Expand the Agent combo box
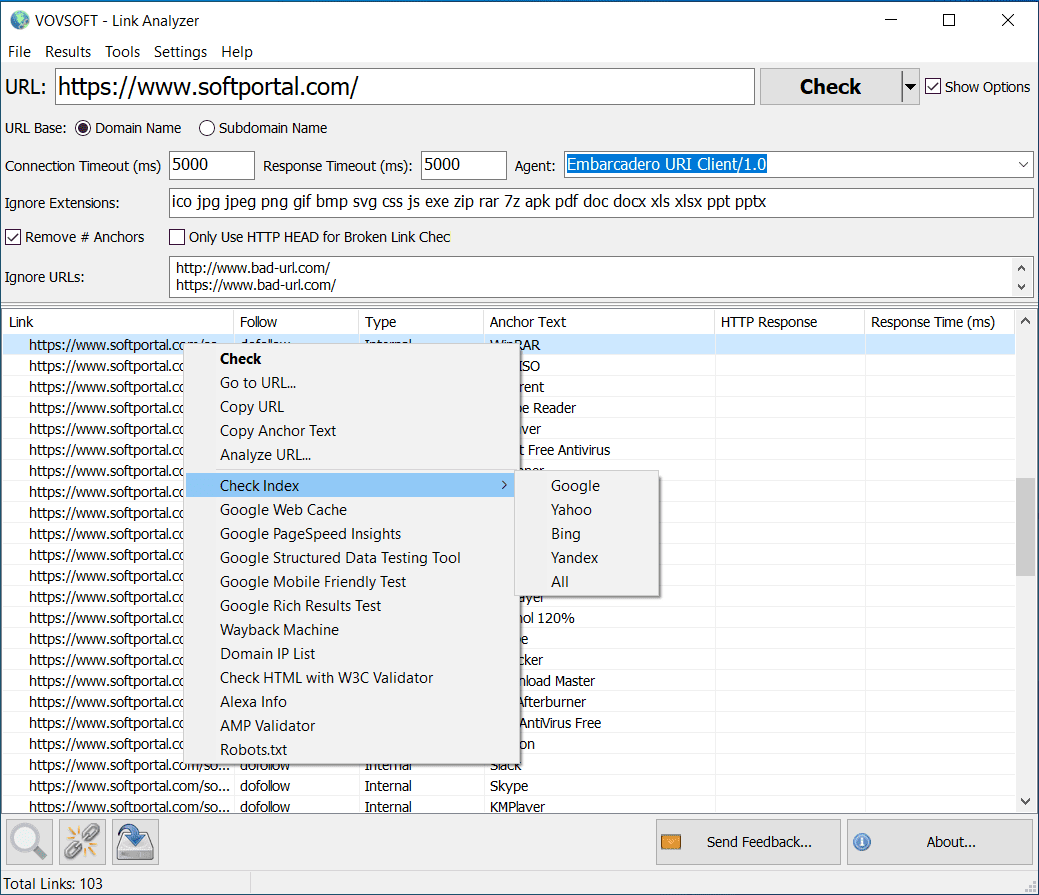1039x895 pixels. pos(1024,164)
